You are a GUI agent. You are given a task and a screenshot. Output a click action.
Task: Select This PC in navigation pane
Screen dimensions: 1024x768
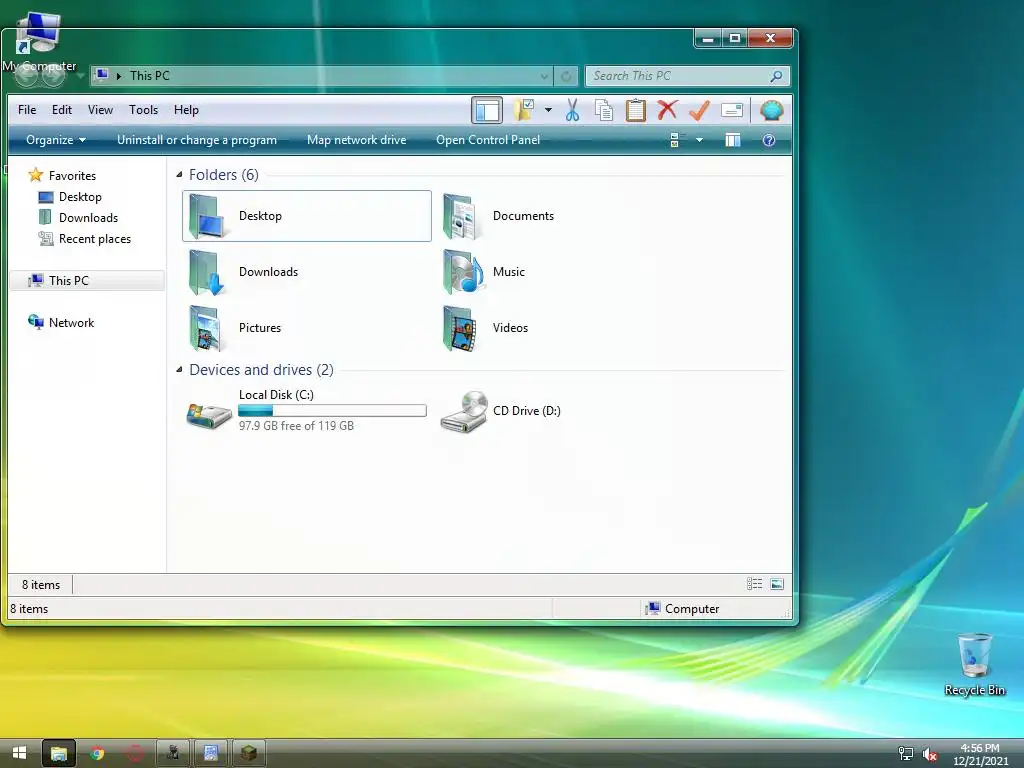(87, 280)
